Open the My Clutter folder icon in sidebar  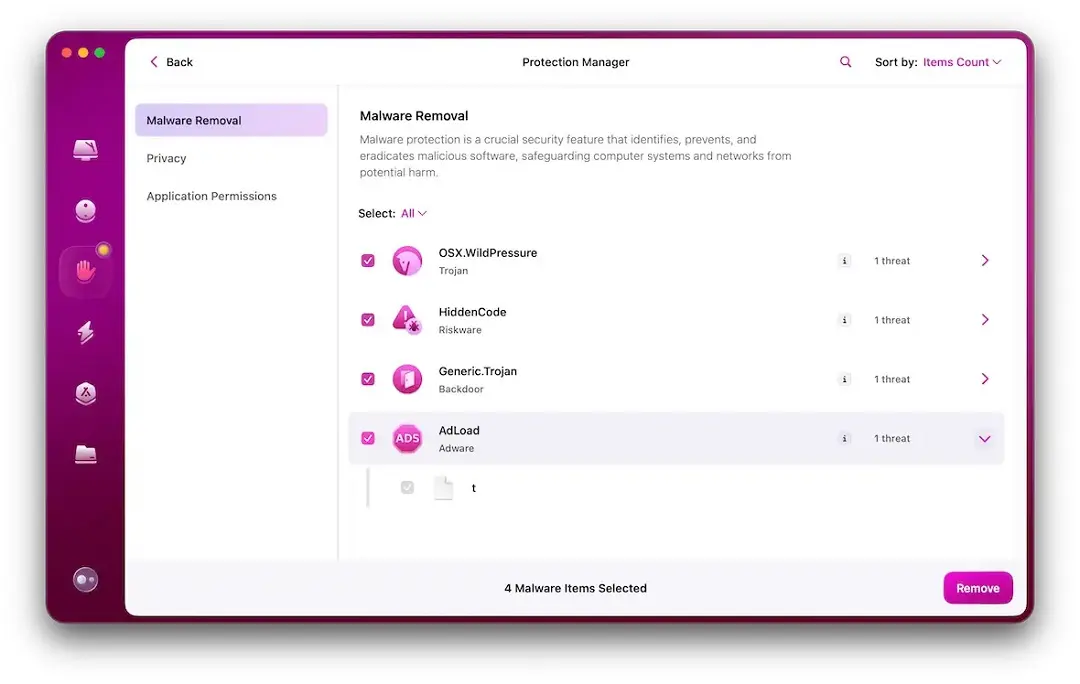(85, 454)
